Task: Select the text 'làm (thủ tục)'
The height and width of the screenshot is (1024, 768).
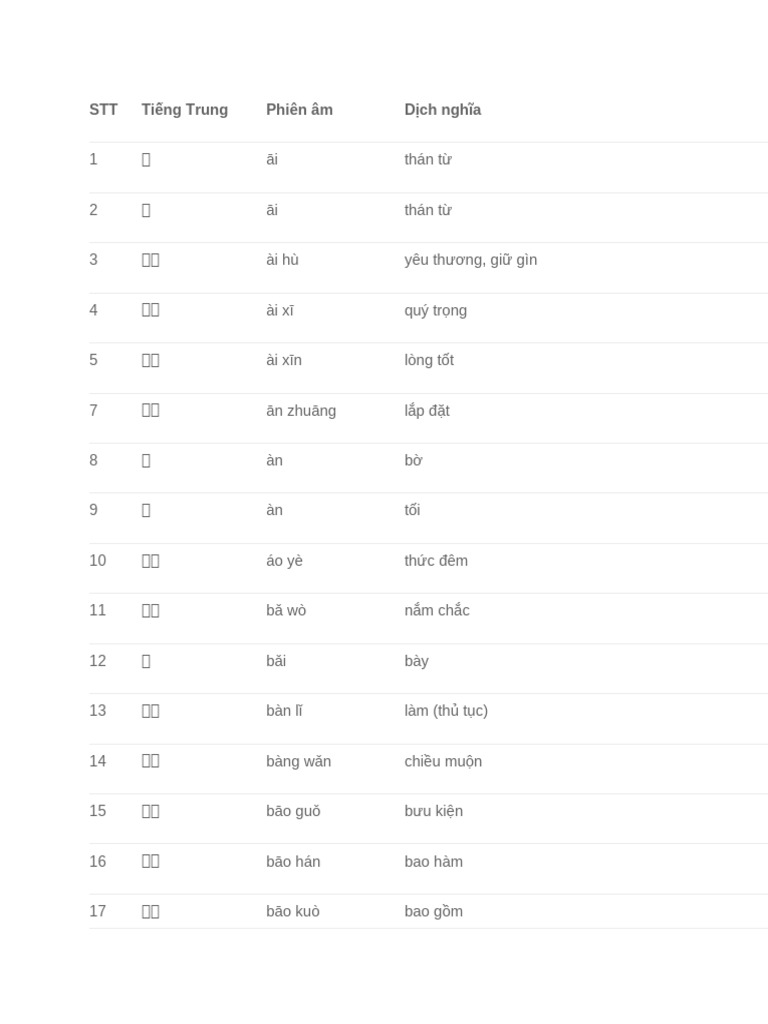Action: coord(446,711)
